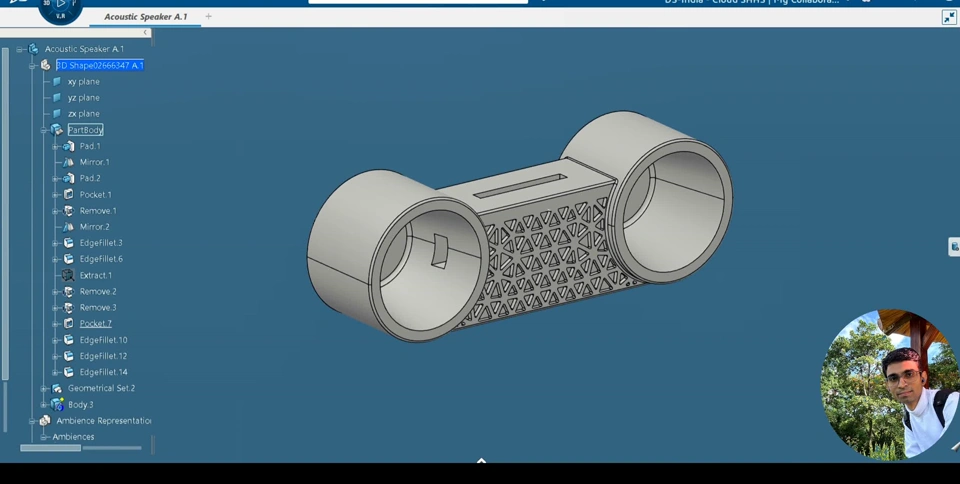This screenshot has width=960, height=484.
Task: Select the EdgeFillet.10 label
Action: [x=103, y=340]
